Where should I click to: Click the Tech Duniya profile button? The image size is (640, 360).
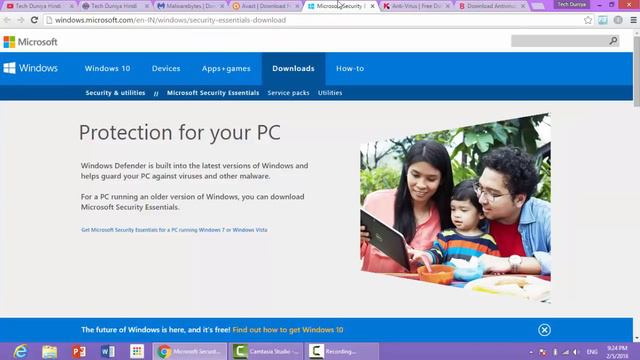pyautogui.click(x=571, y=4)
